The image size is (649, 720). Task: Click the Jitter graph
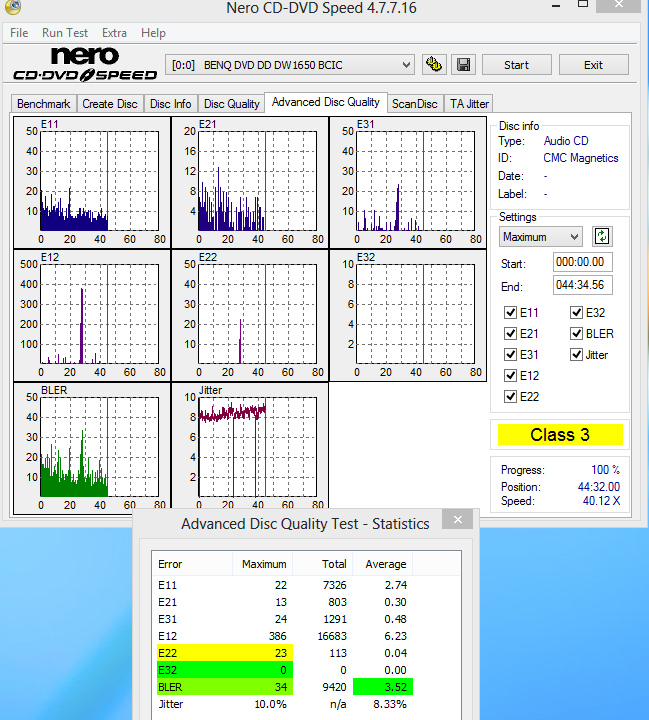coord(250,446)
